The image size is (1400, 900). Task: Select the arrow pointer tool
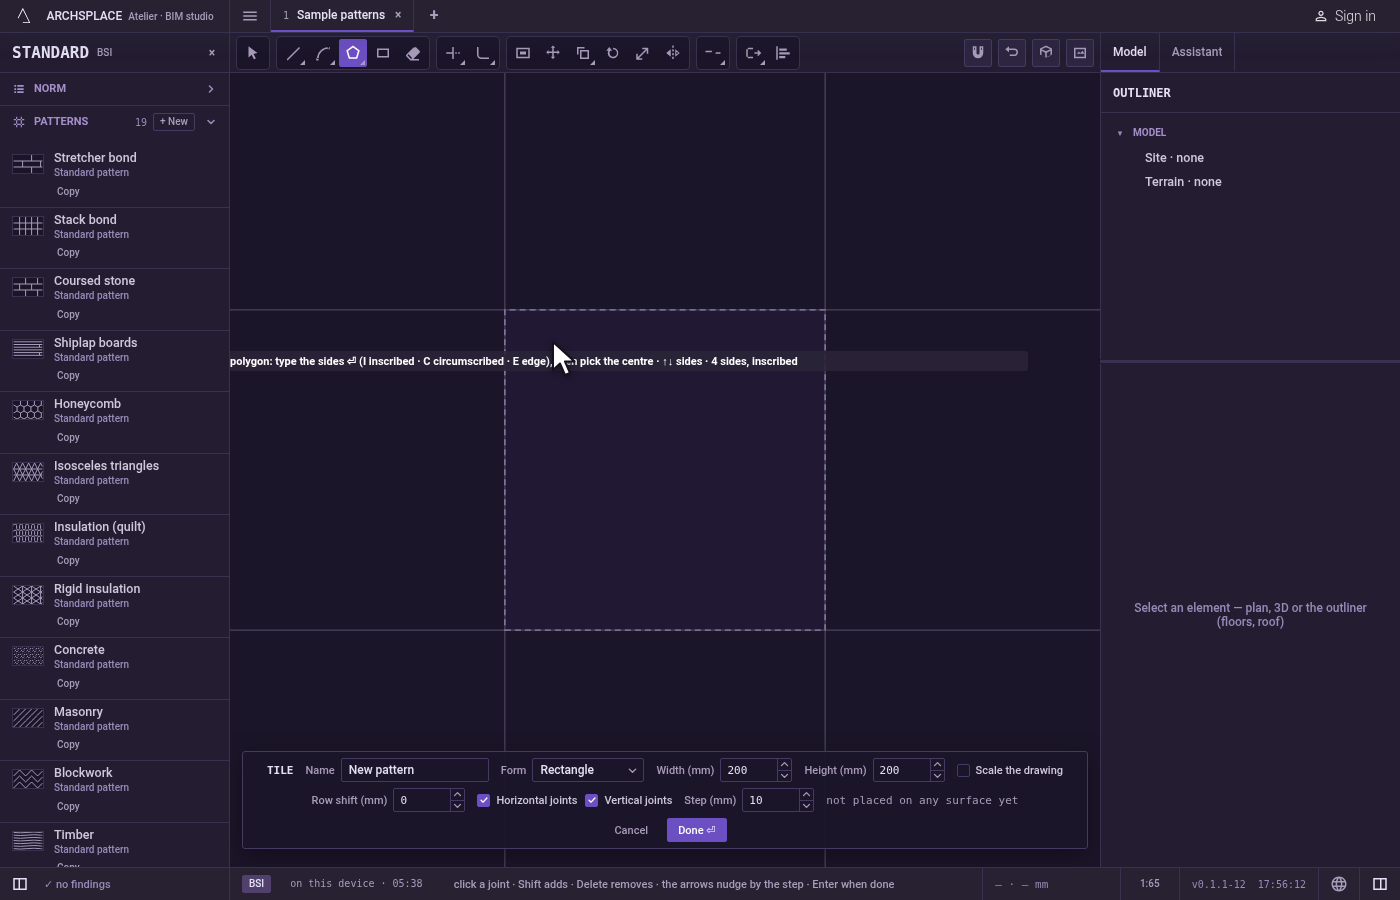coord(253,53)
